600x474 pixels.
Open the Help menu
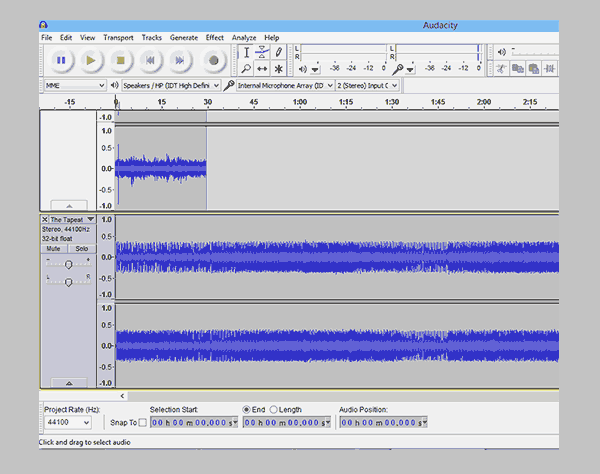pos(272,38)
